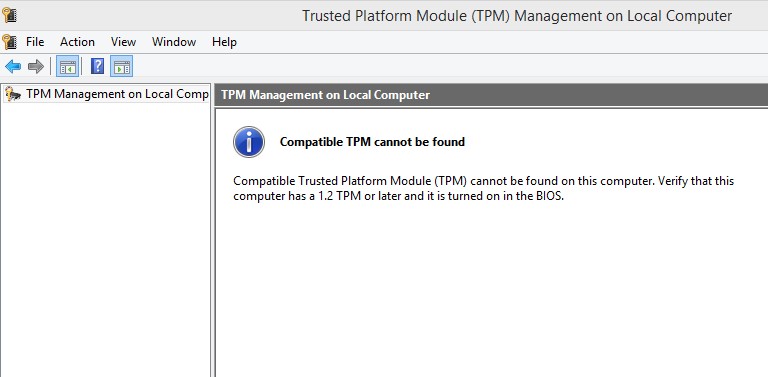Open the Help menu
The image size is (768, 377).
224,42
